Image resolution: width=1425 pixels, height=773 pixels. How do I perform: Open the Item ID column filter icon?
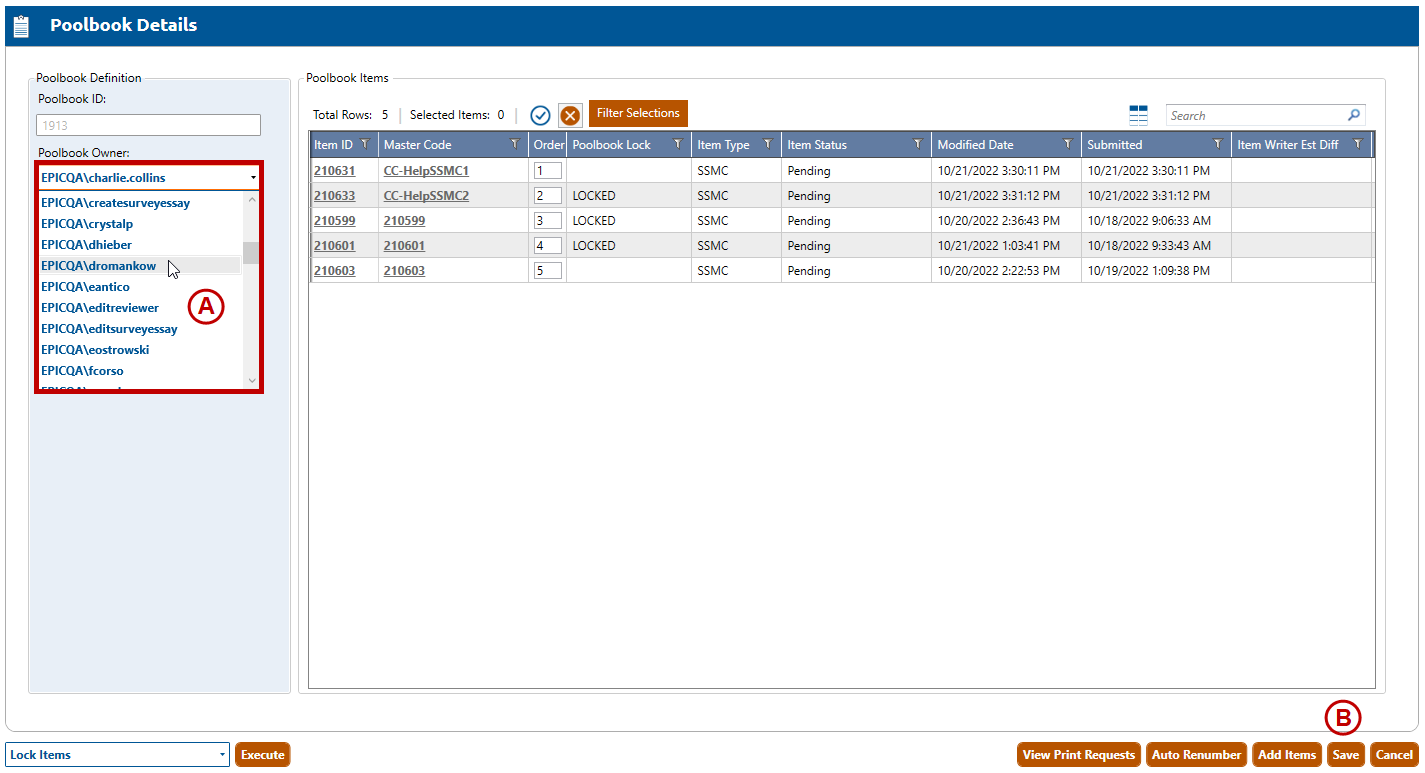point(365,144)
